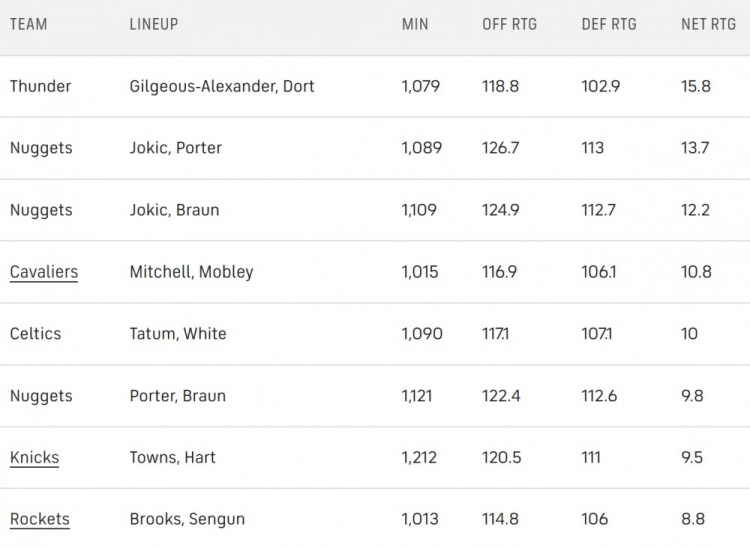Sort by OFF RTG column header

[509, 24]
